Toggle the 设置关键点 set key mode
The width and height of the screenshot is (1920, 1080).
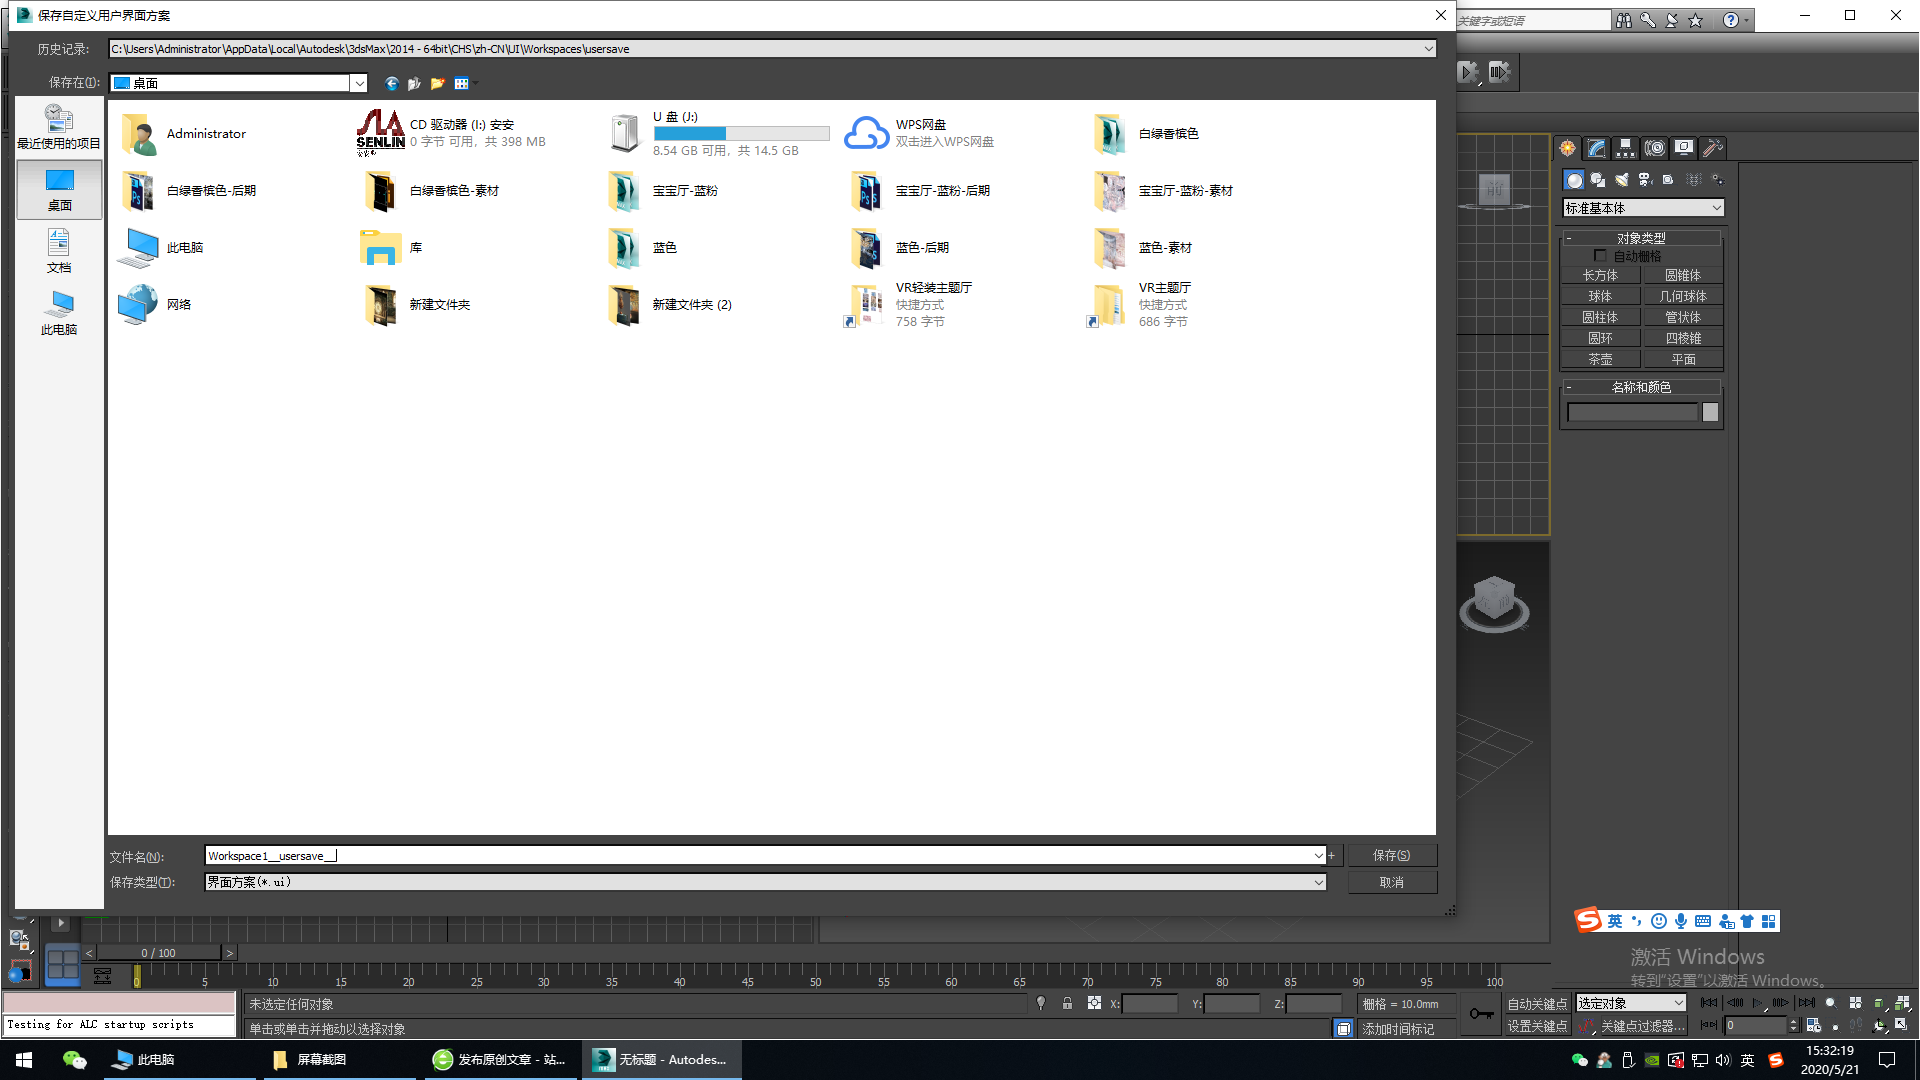coord(1537,1026)
